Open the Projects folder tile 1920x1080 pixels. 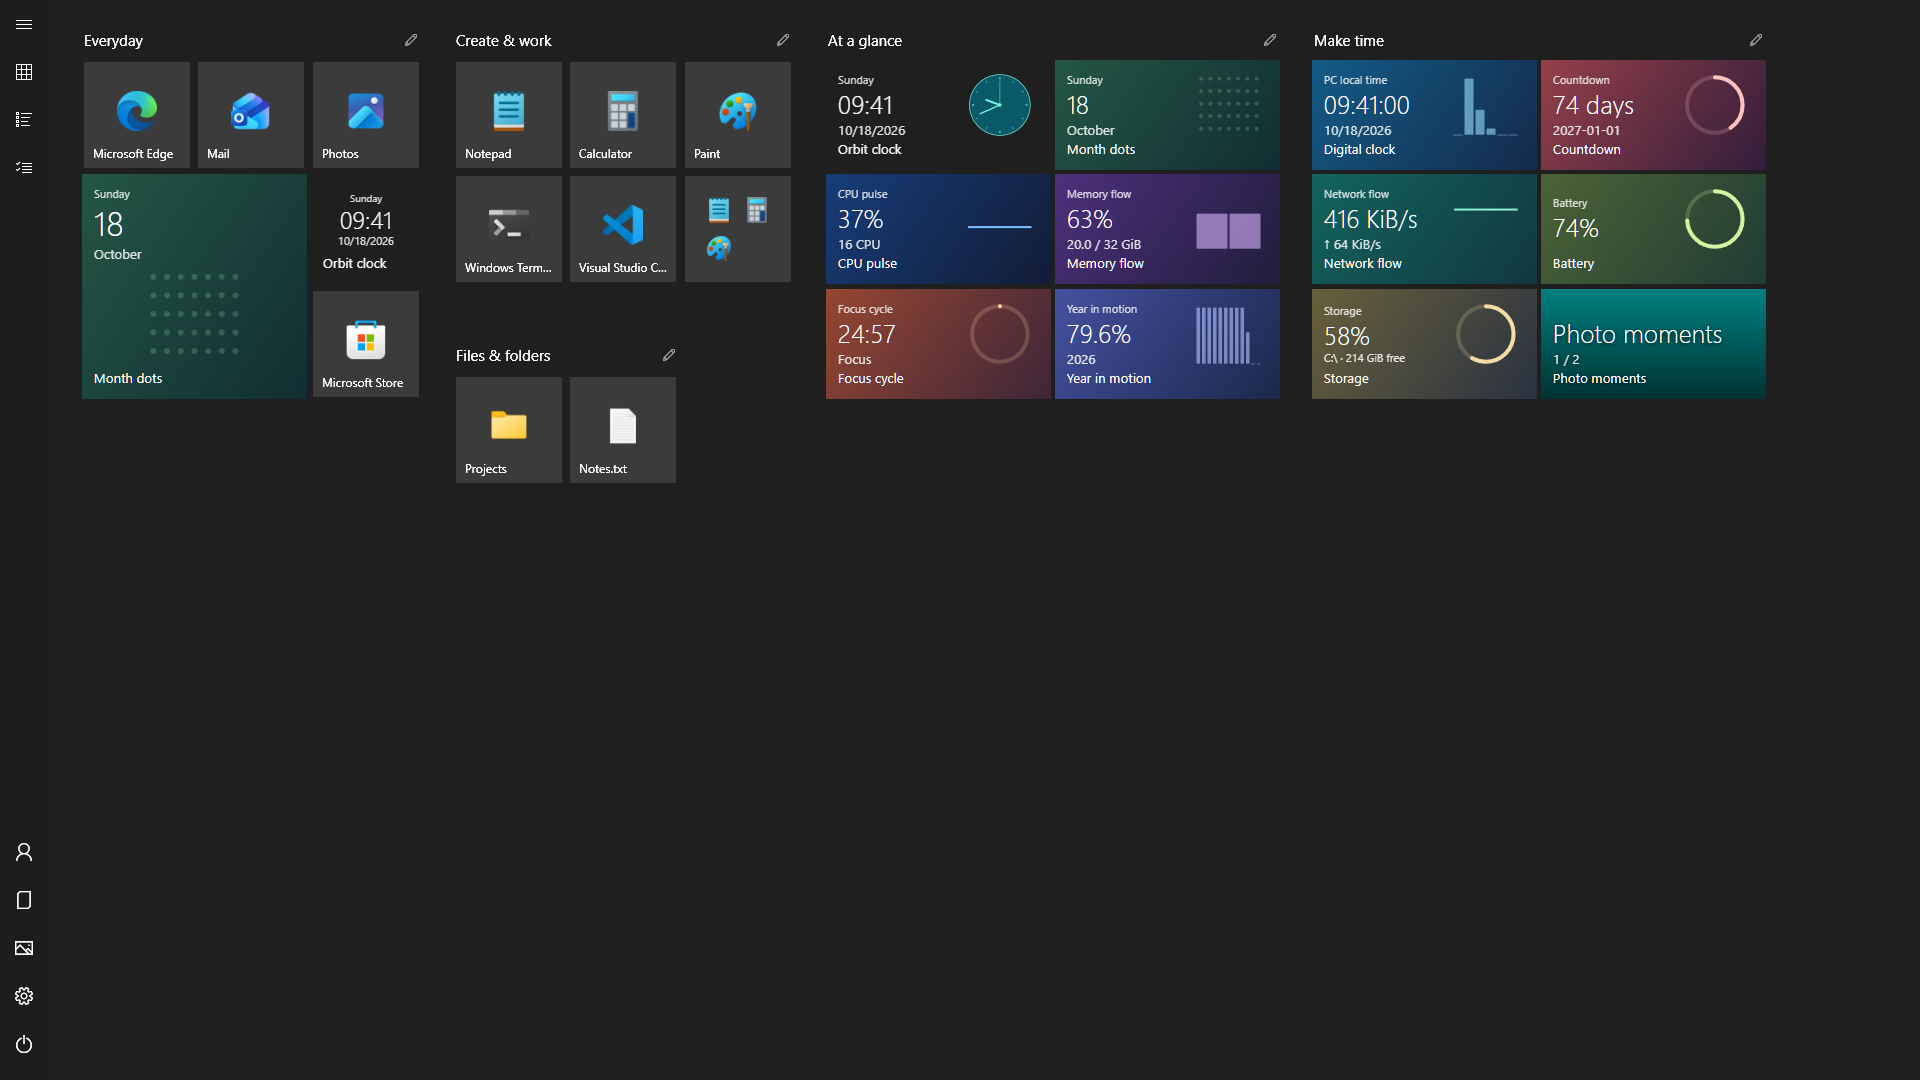[509, 430]
